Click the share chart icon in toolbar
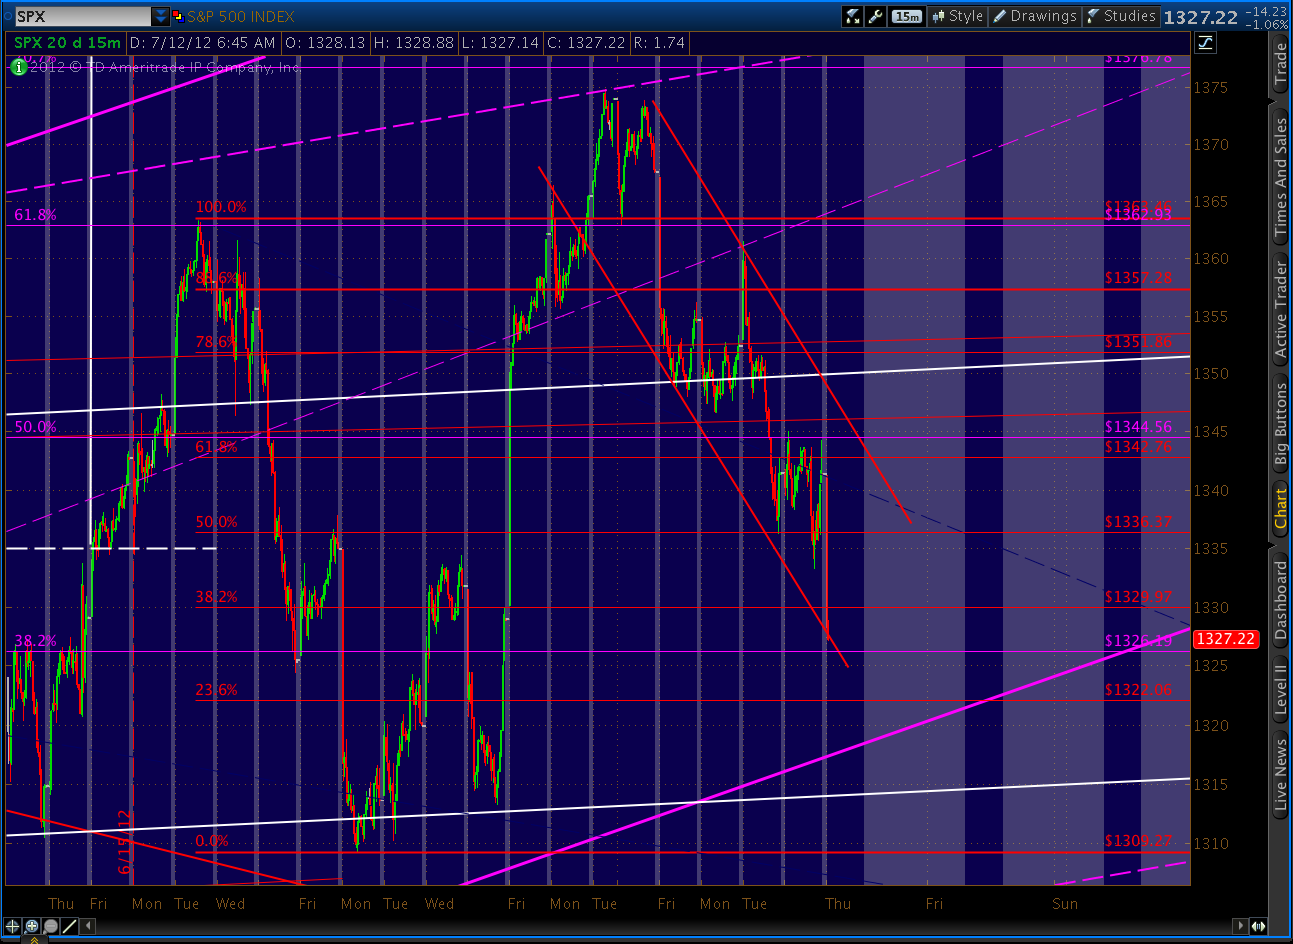The width and height of the screenshot is (1293, 944). pos(853,16)
